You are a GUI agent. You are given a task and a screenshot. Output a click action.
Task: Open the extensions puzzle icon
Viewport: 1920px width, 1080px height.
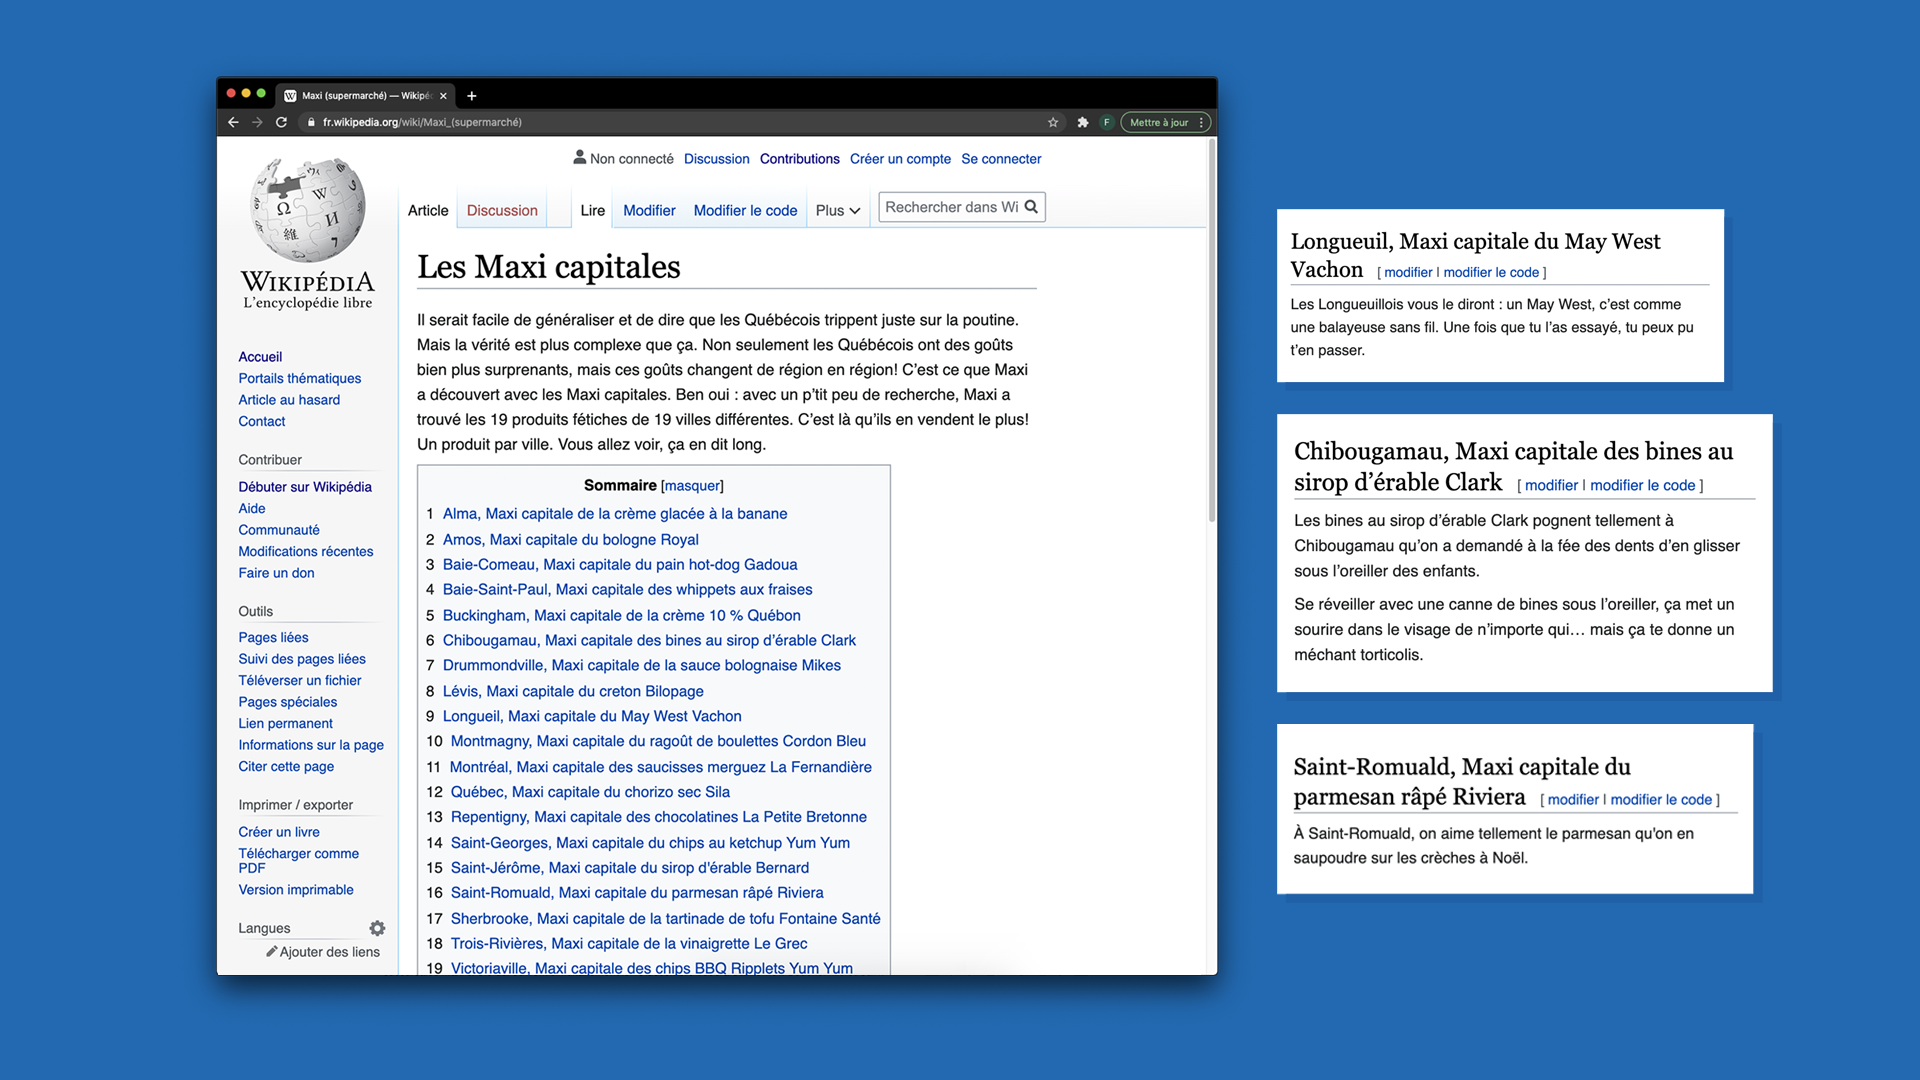coord(1082,122)
